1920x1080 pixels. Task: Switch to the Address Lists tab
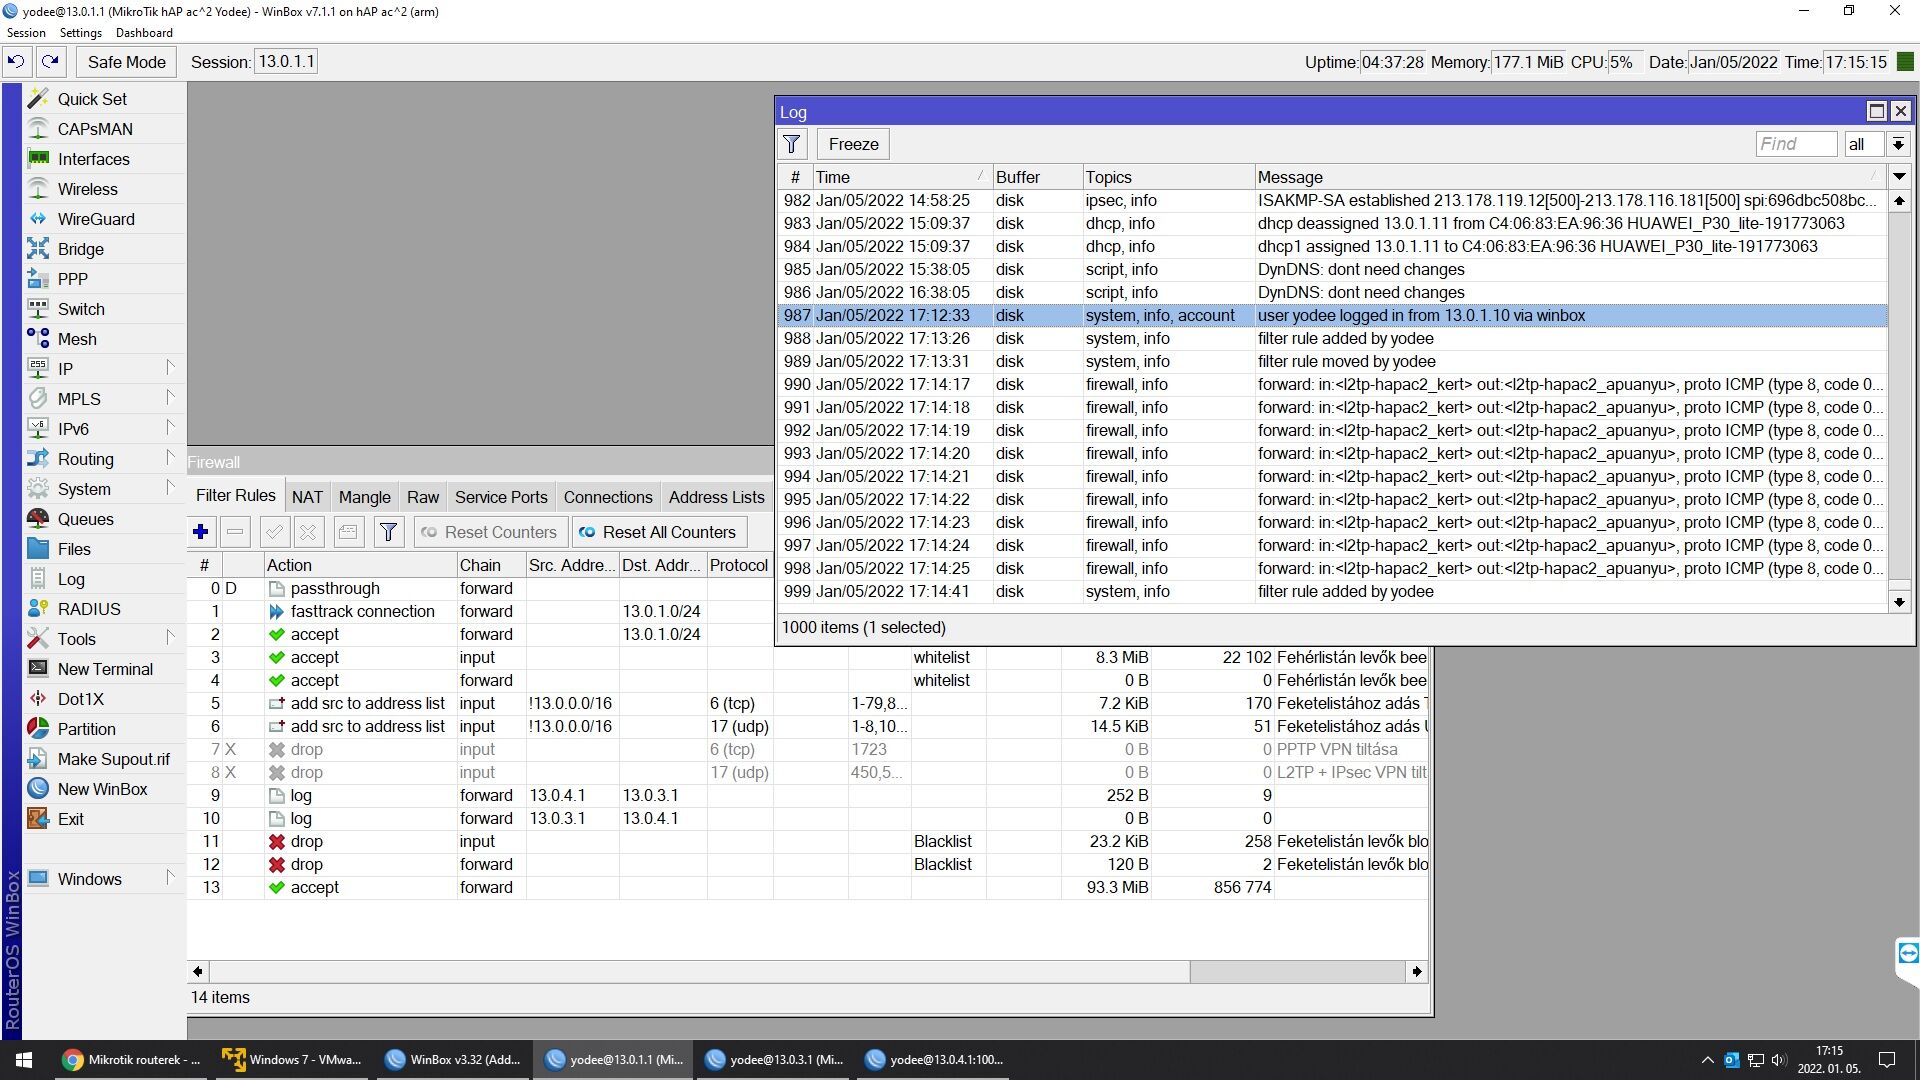716,497
